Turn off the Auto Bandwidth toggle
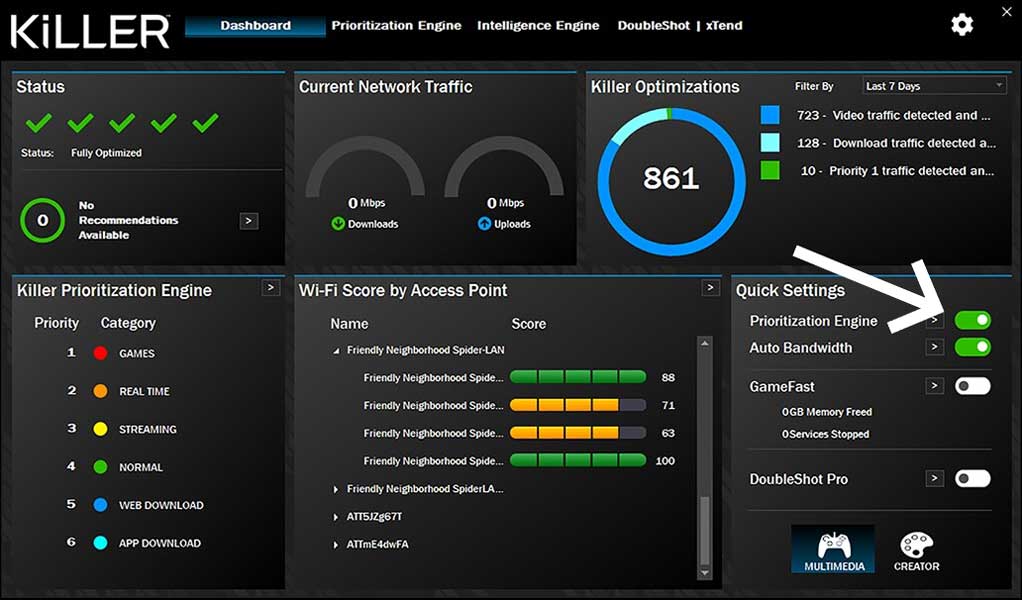The image size is (1022, 600). [972, 347]
